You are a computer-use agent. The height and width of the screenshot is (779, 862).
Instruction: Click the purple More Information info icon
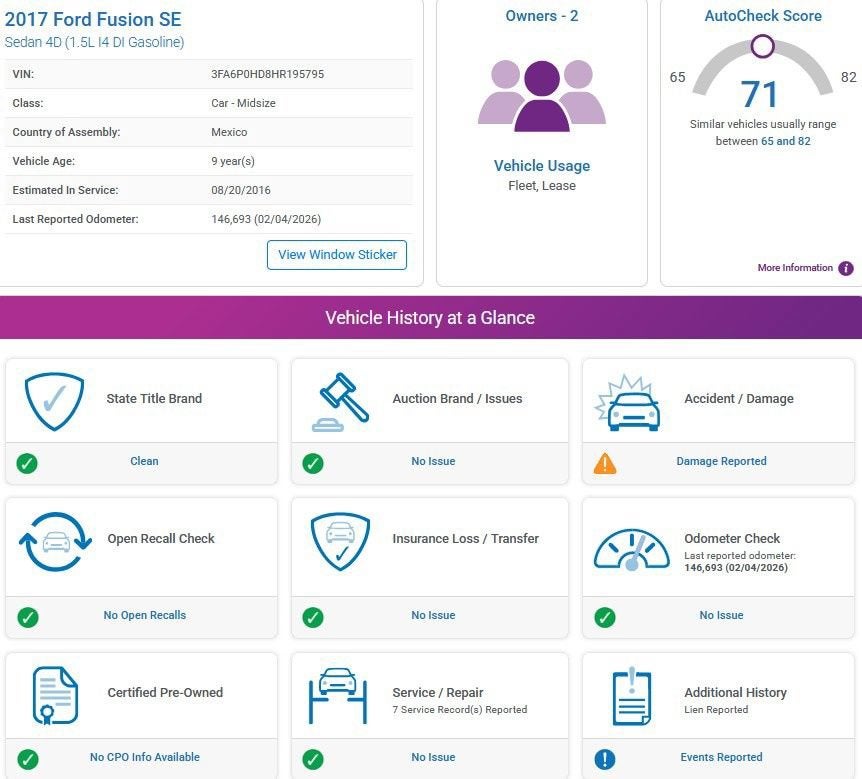846,268
